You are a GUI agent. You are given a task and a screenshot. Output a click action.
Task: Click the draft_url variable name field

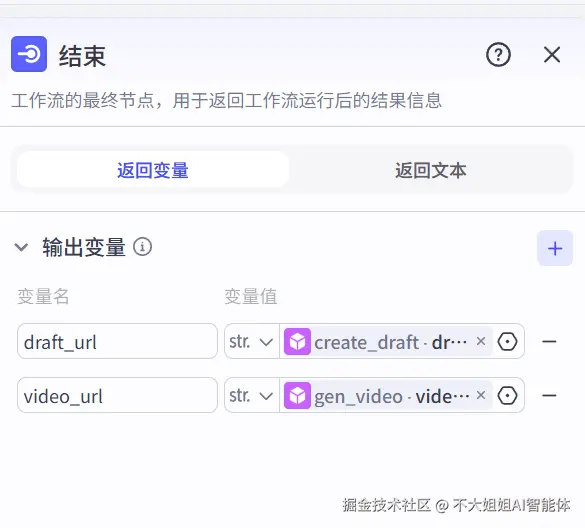(117, 341)
